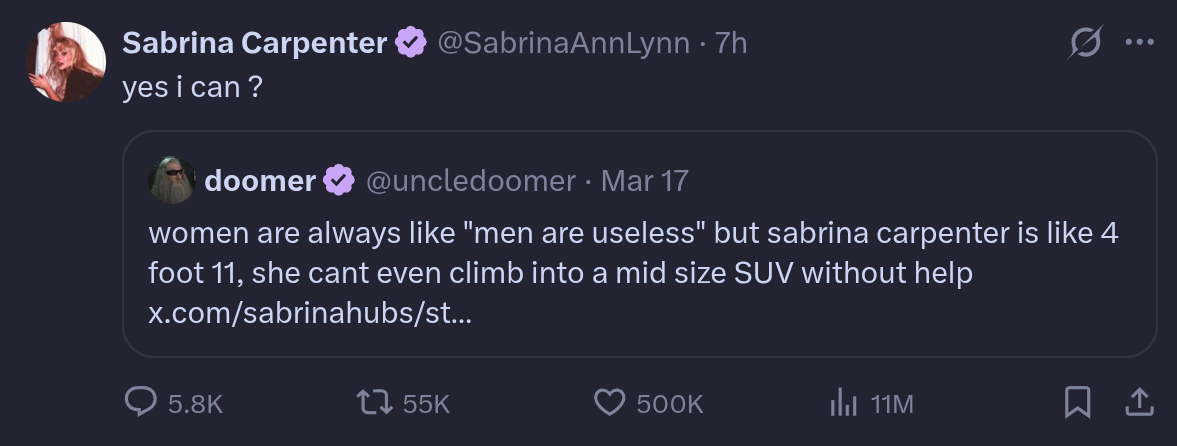Open Sabrina Carpenter's profile avatar

pos(66,62)
